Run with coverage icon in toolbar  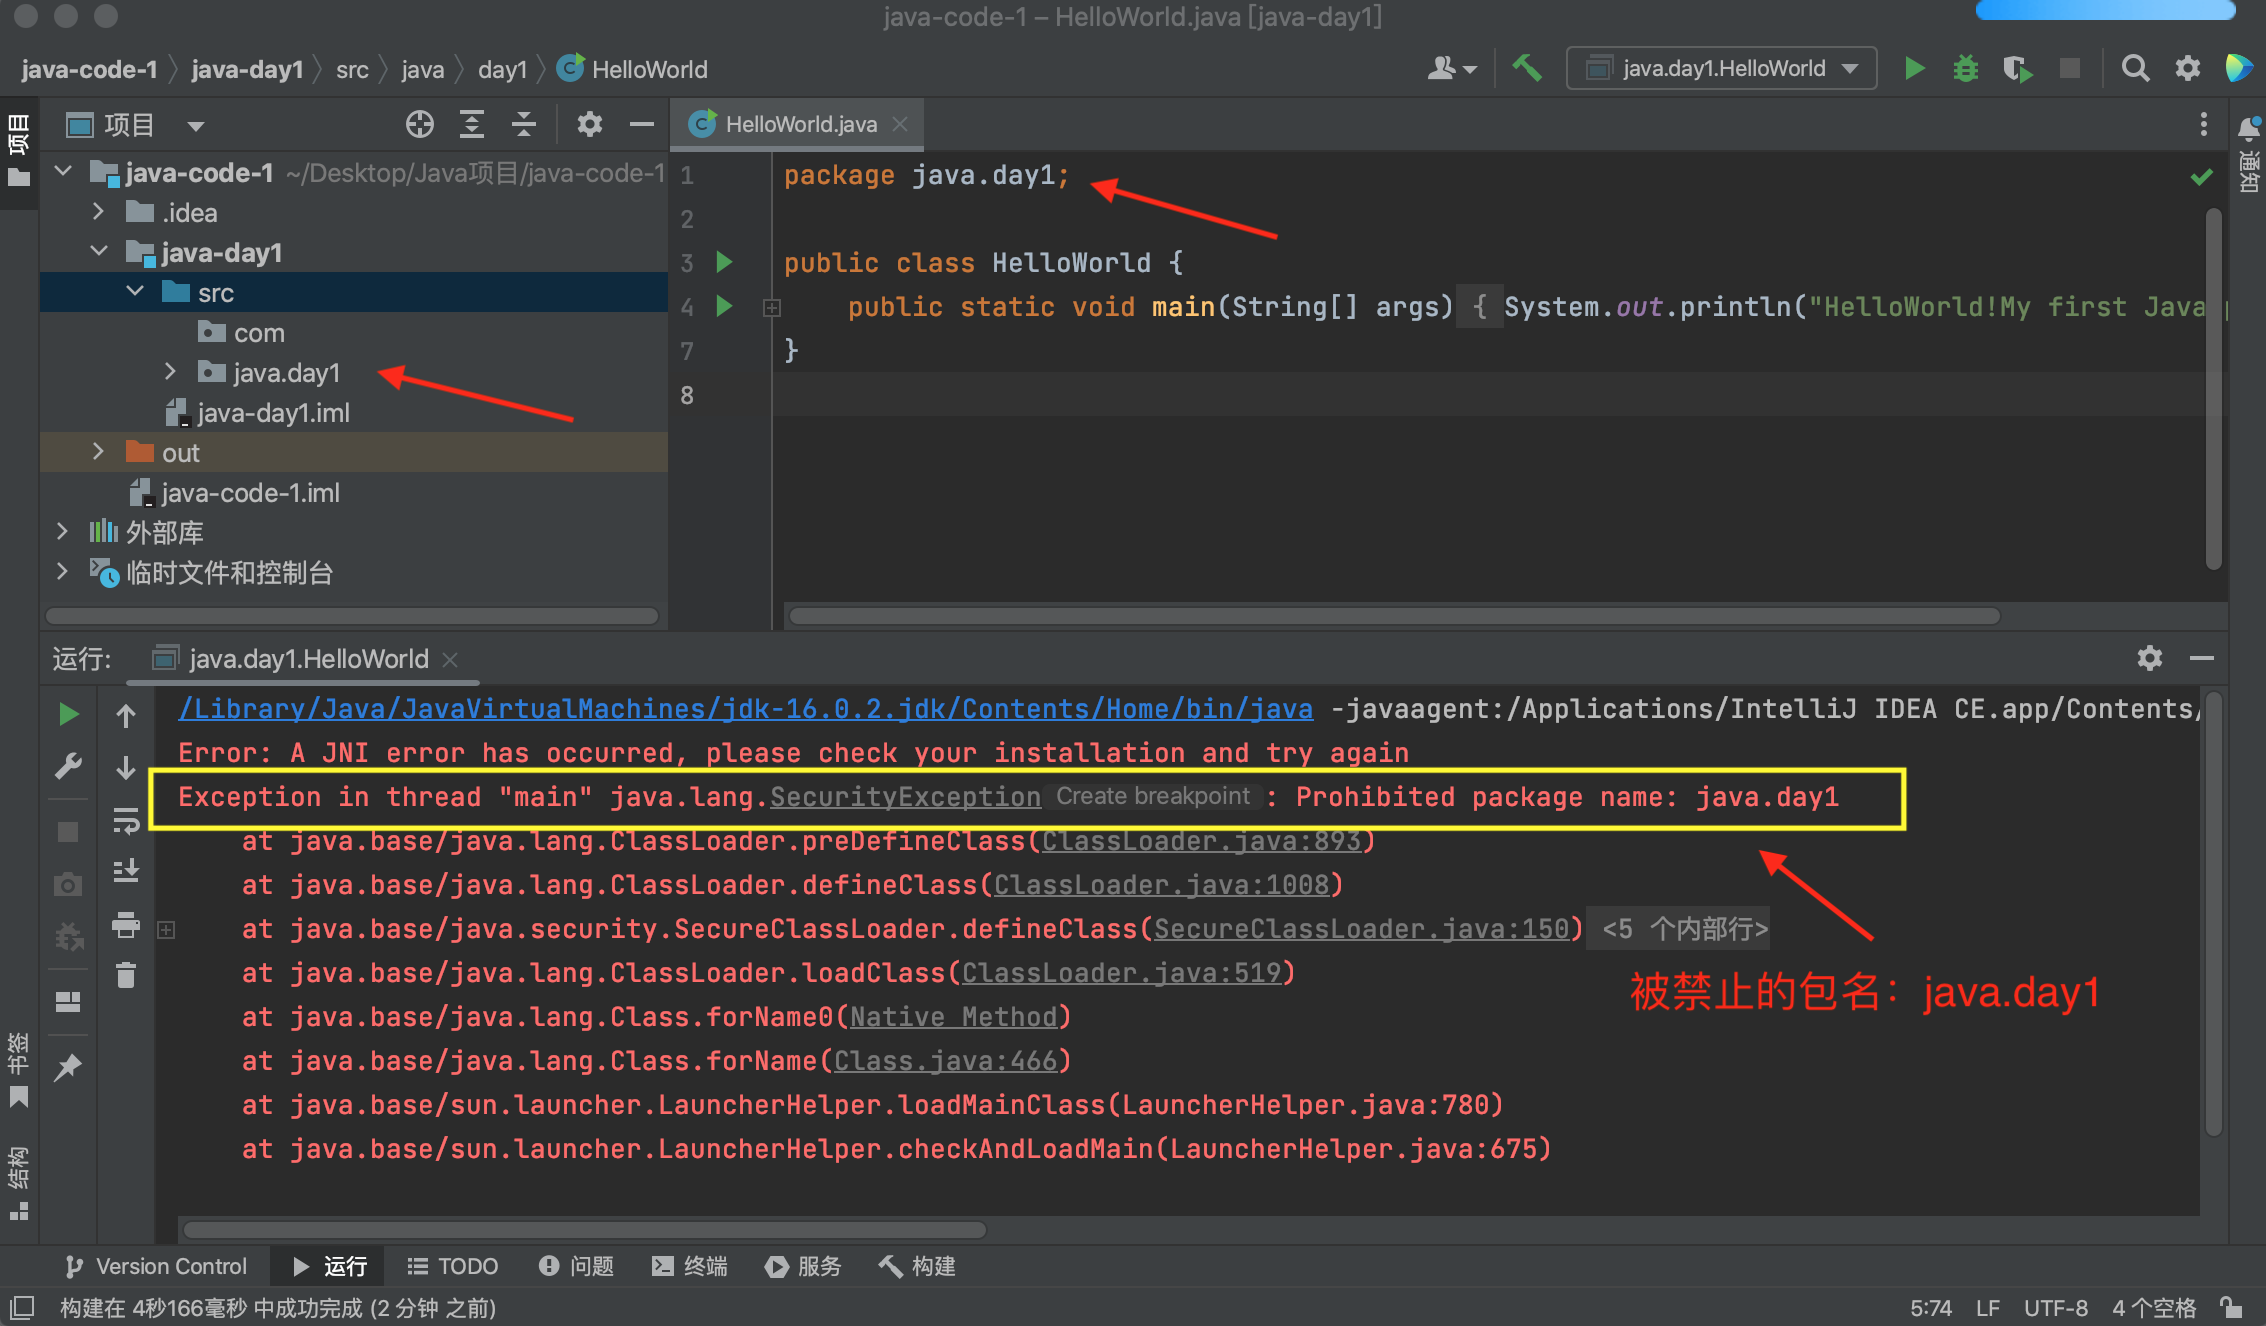pos(2017,68)
